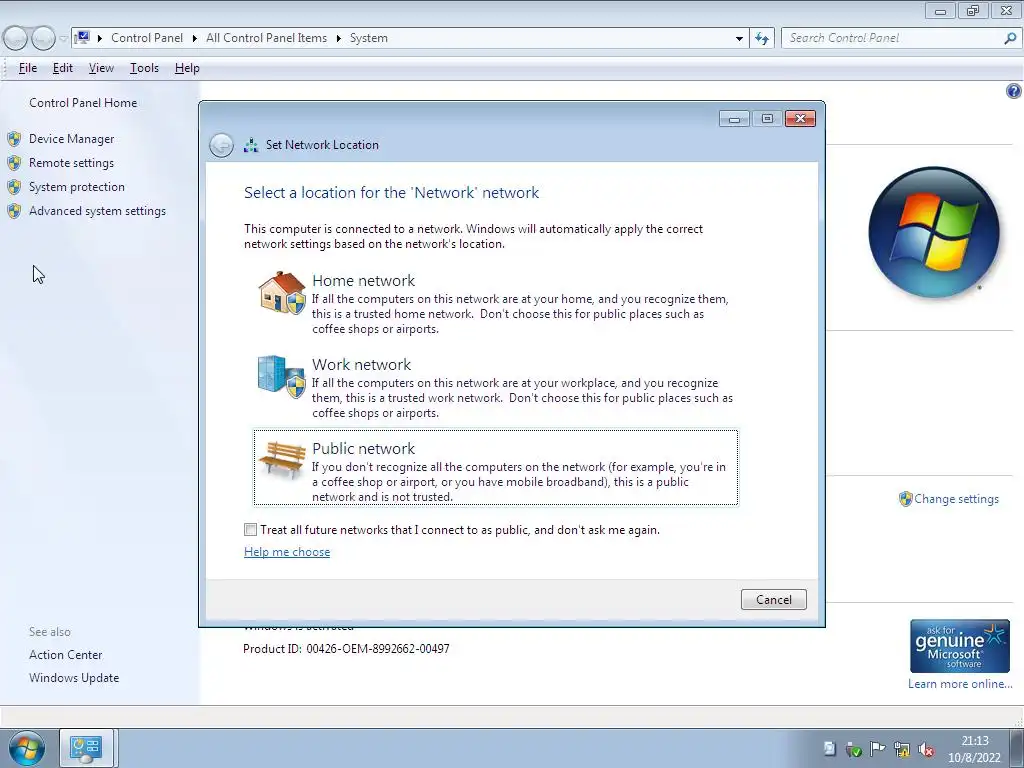Click Cancel in the network location dialog
Screen dimensions: 1024x768
click(x=773, y=600)
